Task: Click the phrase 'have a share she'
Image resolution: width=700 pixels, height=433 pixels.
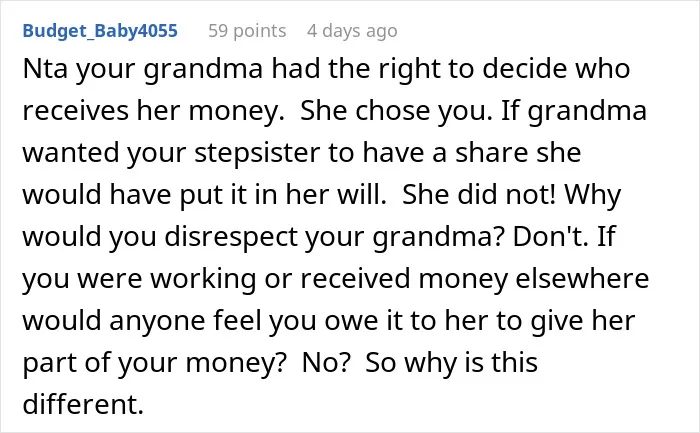Action: point(471,153)
